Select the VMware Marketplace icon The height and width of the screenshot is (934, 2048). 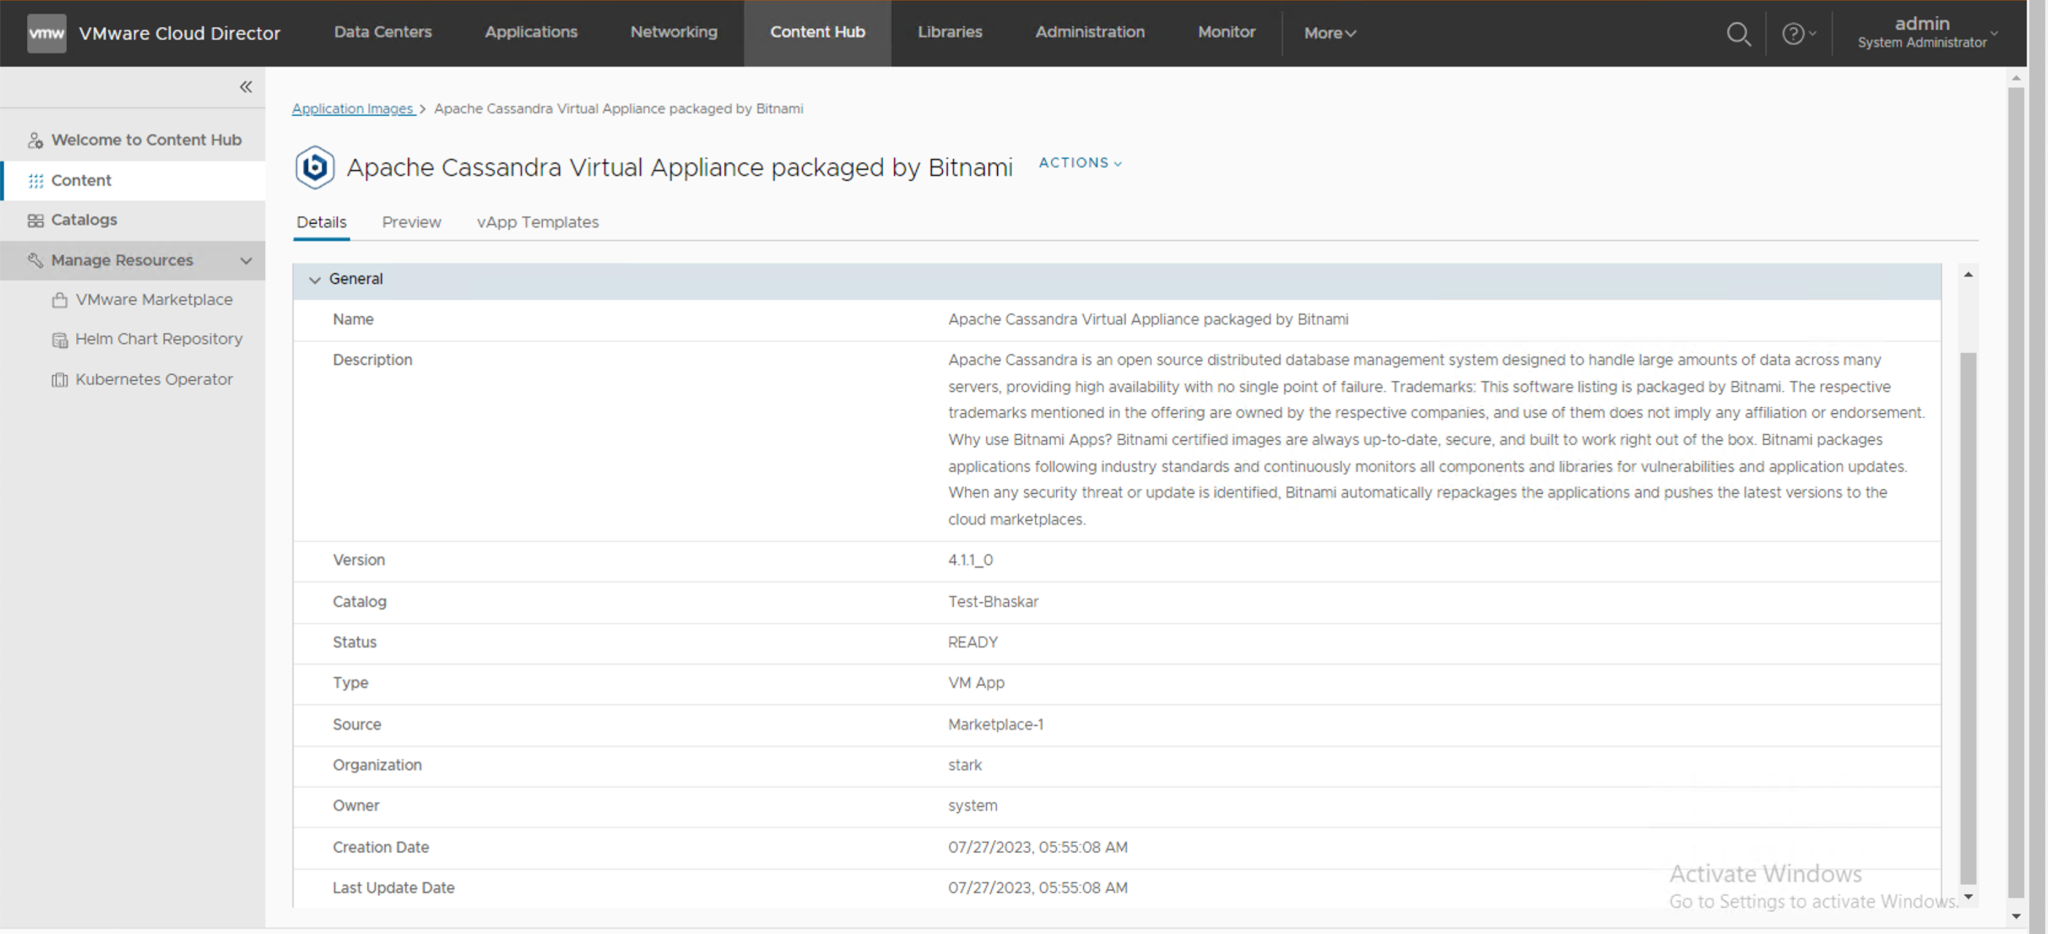pos(59,299)
